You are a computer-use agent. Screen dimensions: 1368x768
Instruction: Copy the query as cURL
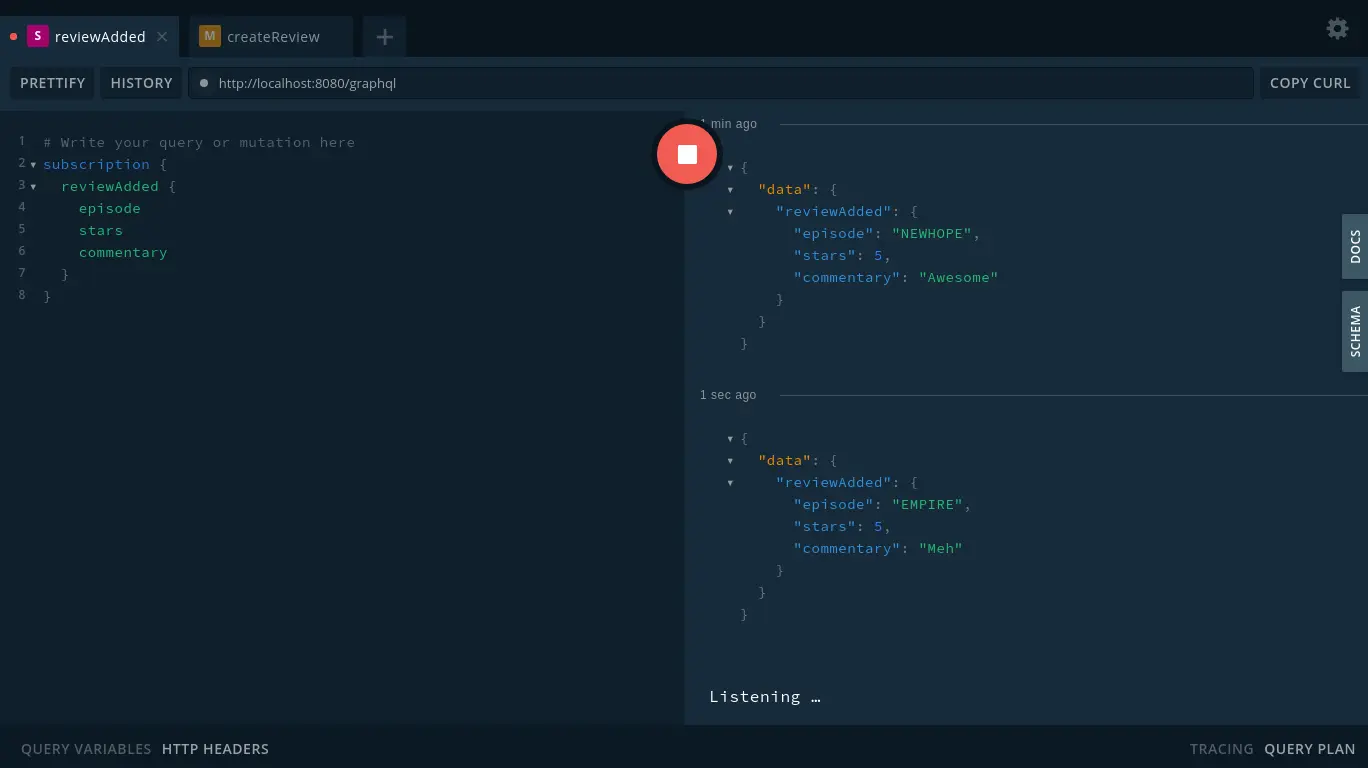(x=1309, y=83)
